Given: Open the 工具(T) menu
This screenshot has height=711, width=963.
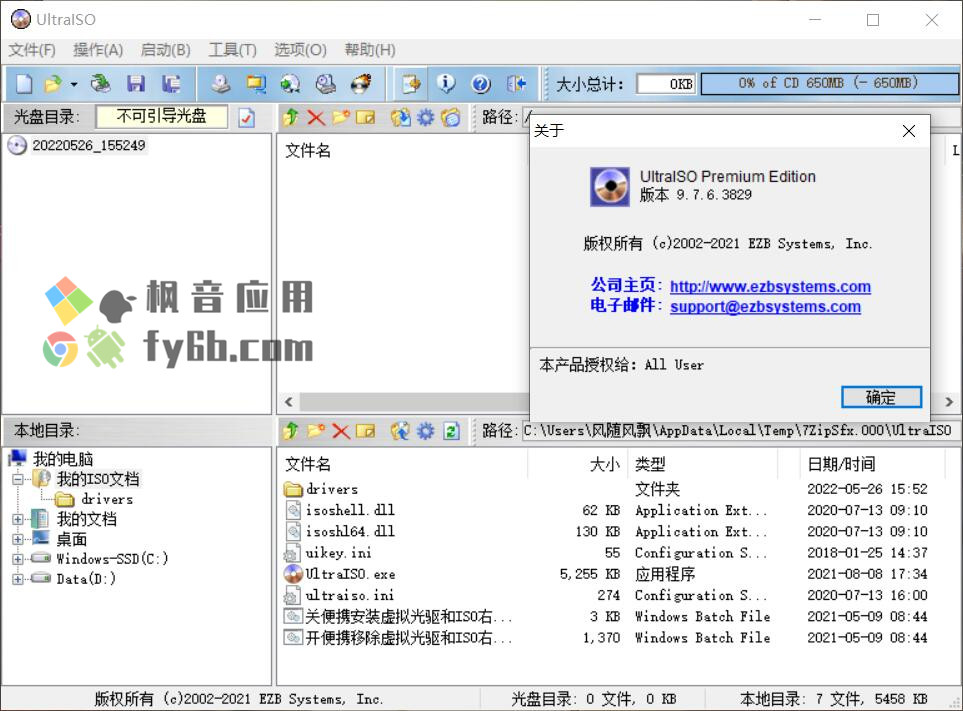Looking at the screenshot, I should 232,50.
